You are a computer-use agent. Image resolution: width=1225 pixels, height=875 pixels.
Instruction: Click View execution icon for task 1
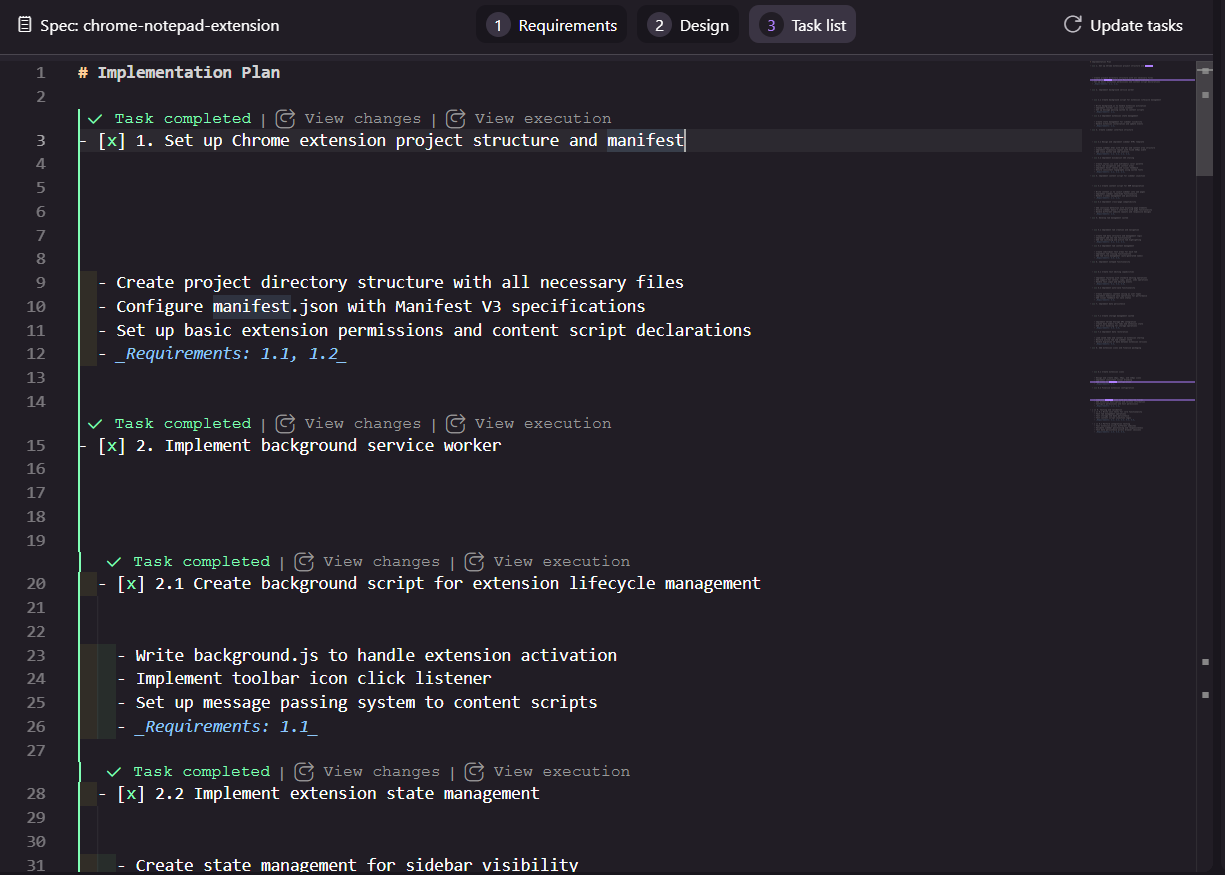[x=456, y=118]
